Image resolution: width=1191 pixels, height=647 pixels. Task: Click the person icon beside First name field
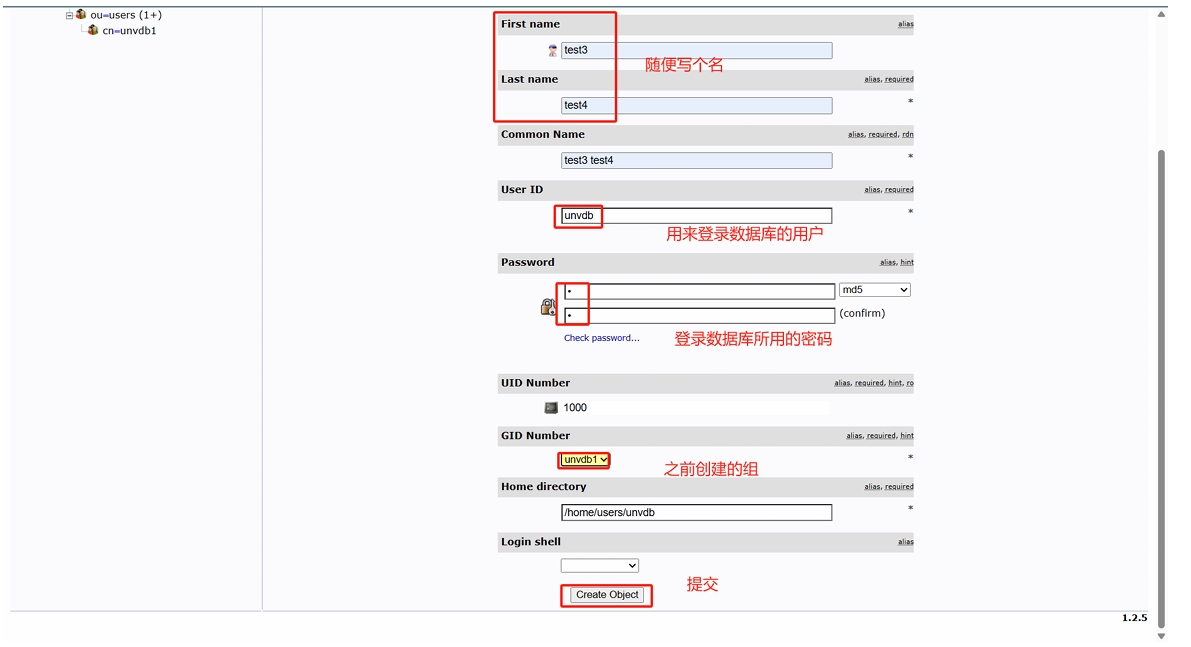[552, 50]
